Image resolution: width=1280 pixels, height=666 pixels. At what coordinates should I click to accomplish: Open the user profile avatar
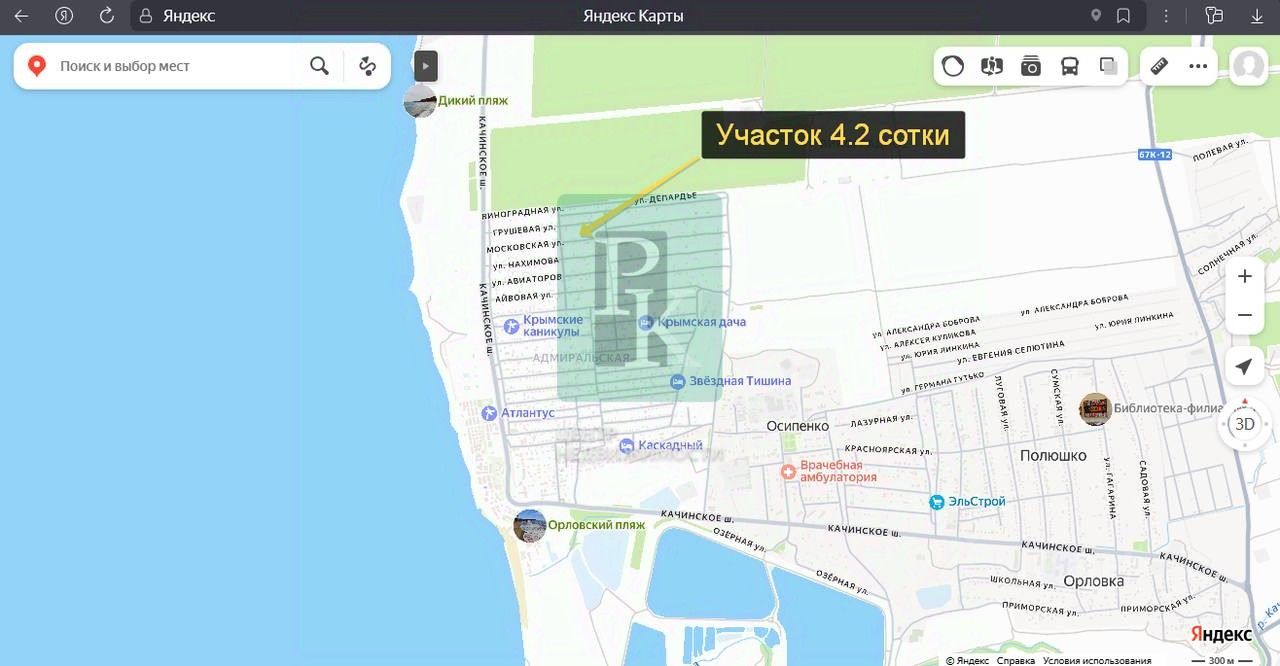[1248, 66]
